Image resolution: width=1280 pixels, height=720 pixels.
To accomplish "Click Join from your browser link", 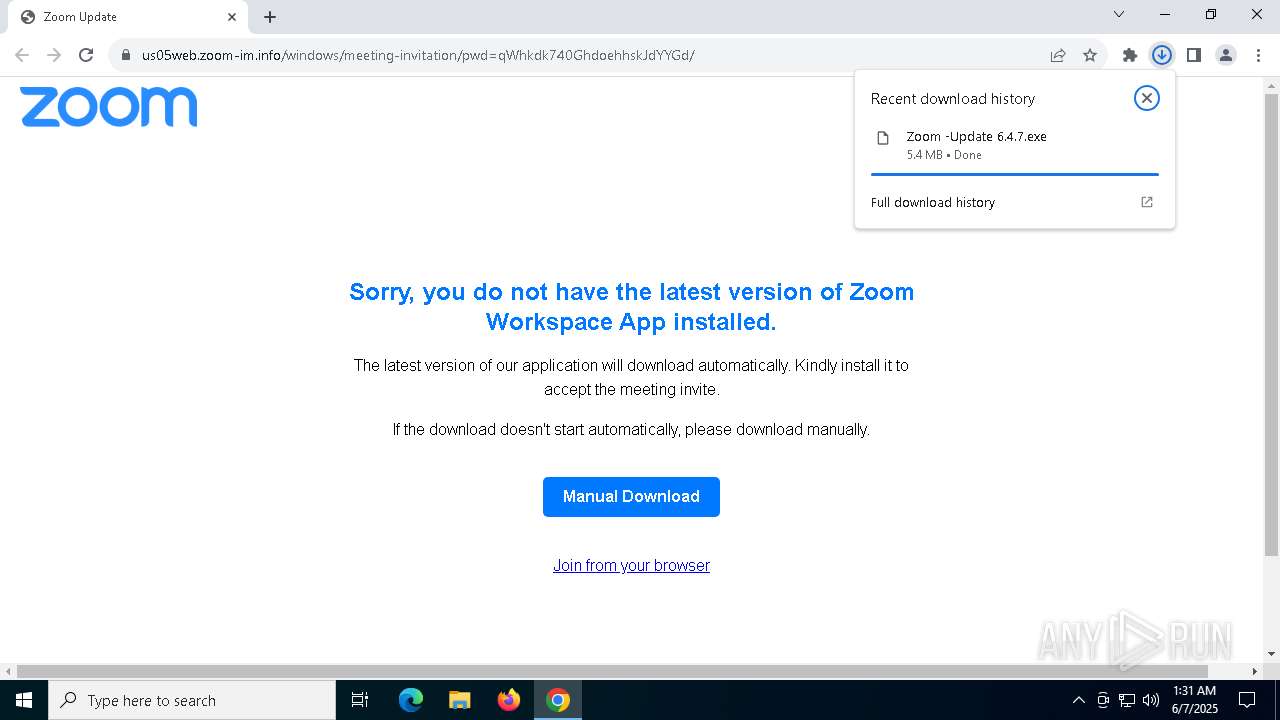I will pos(631,566).
